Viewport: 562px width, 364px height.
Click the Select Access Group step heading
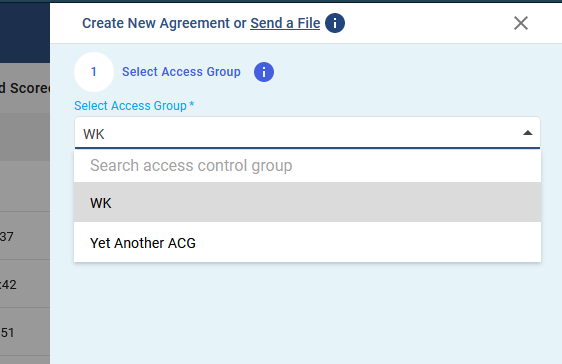click(181, 72)
